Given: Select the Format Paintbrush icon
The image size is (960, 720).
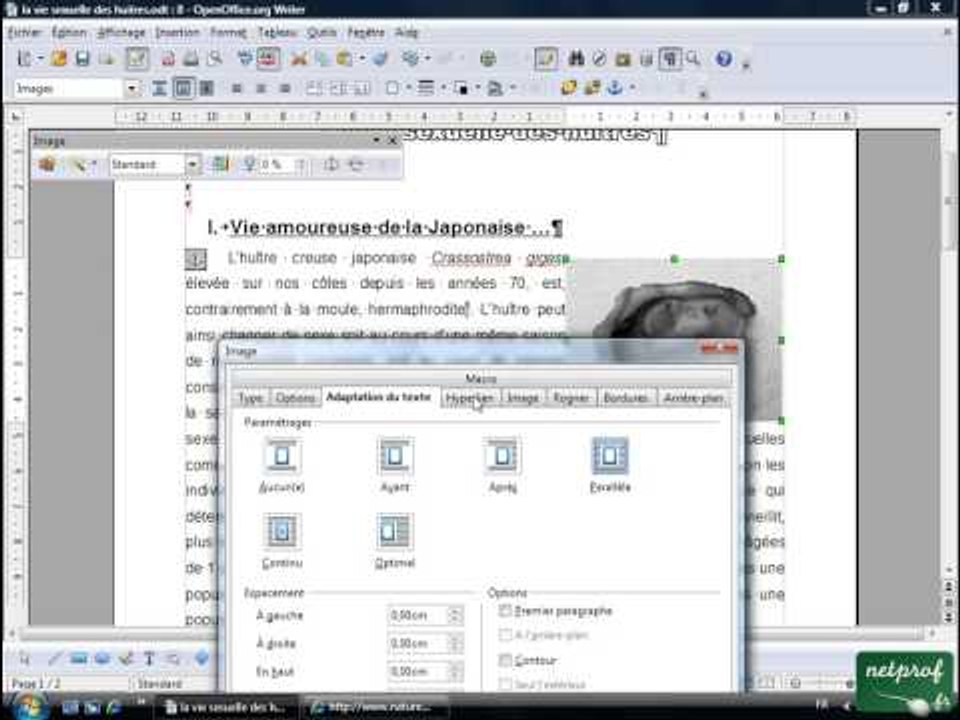Looking at the screenshot, I should tap(380, 59).
